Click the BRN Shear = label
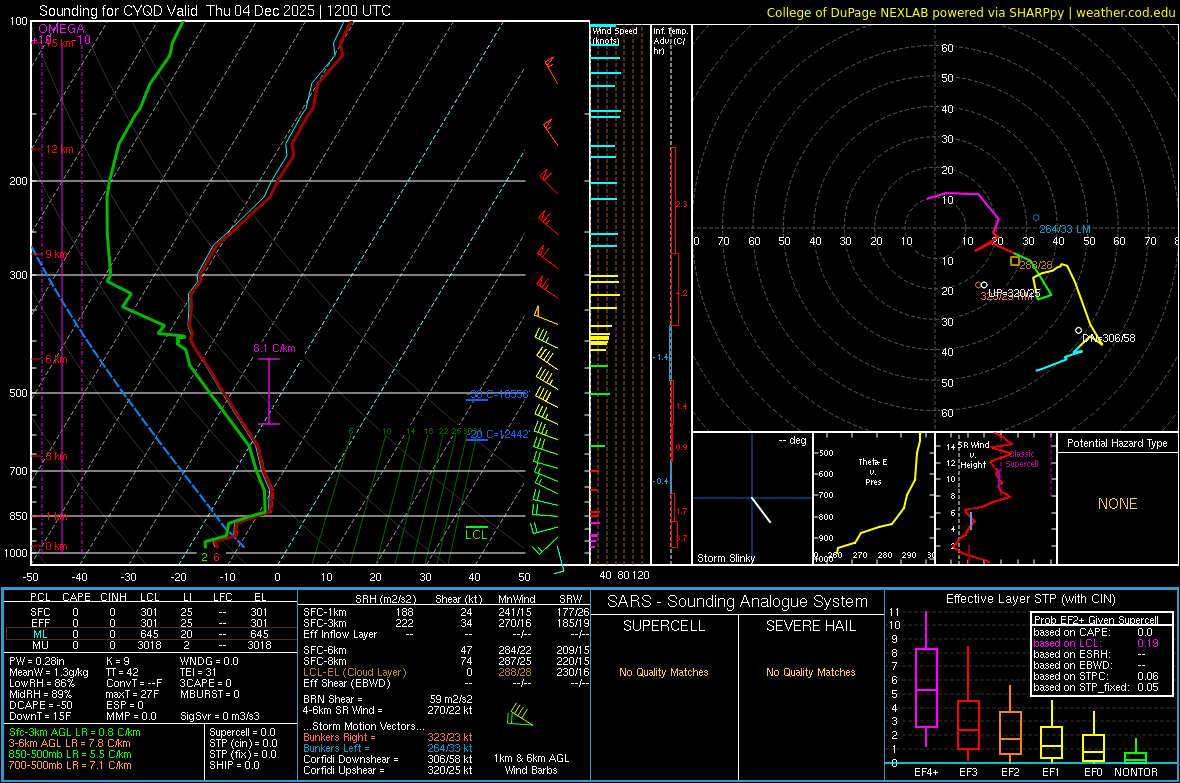 [x=333, y=699]
